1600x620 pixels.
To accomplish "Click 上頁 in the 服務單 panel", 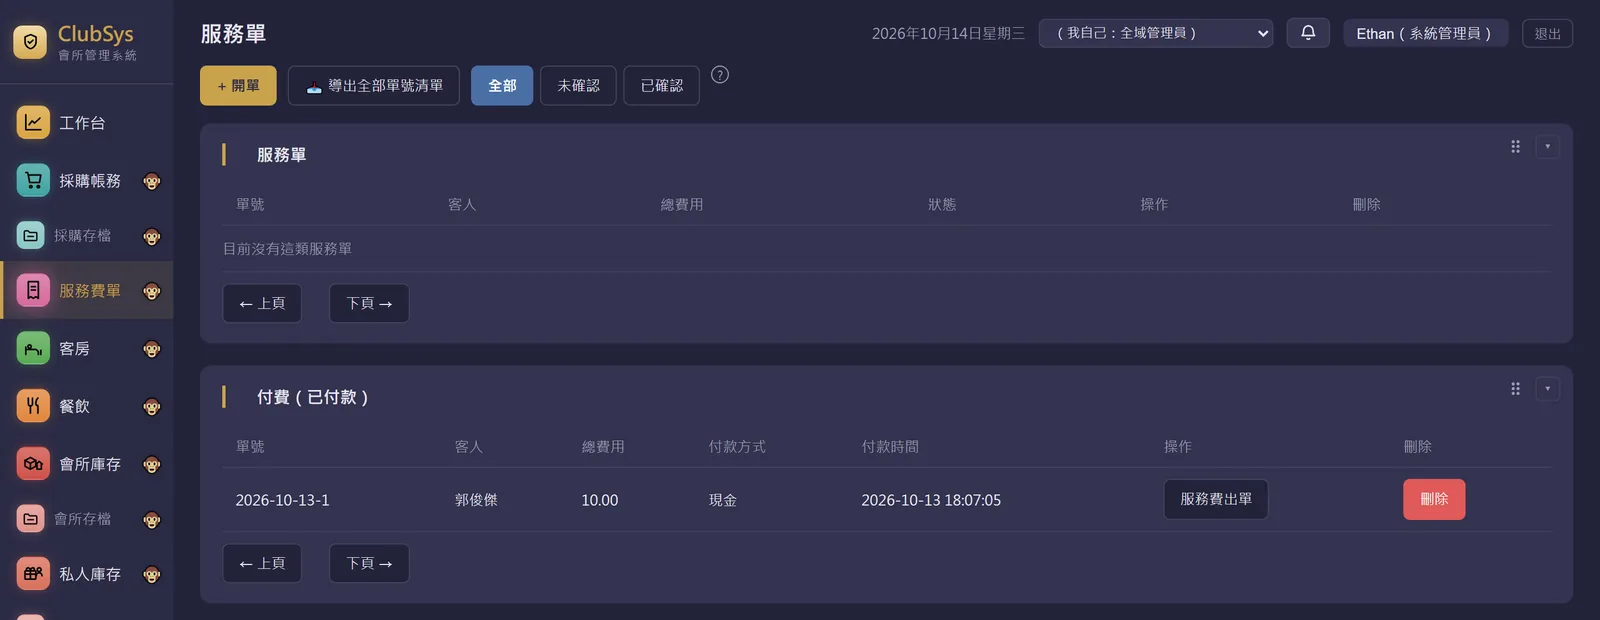I will pos(262,304).
